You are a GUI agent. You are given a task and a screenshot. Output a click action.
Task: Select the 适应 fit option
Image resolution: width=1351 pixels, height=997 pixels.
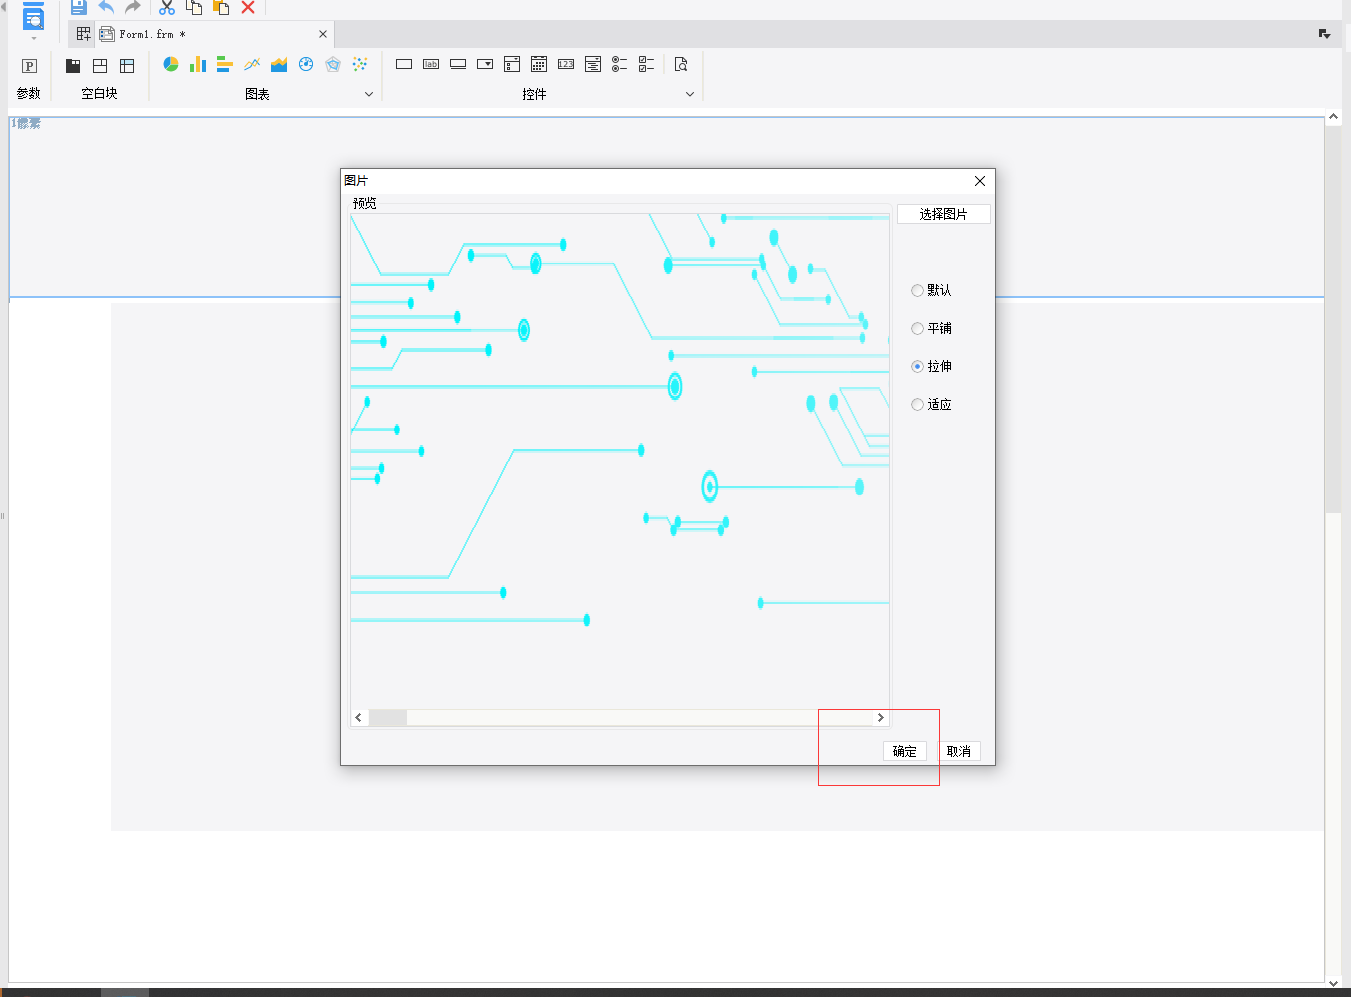click(x=931, y=404)
